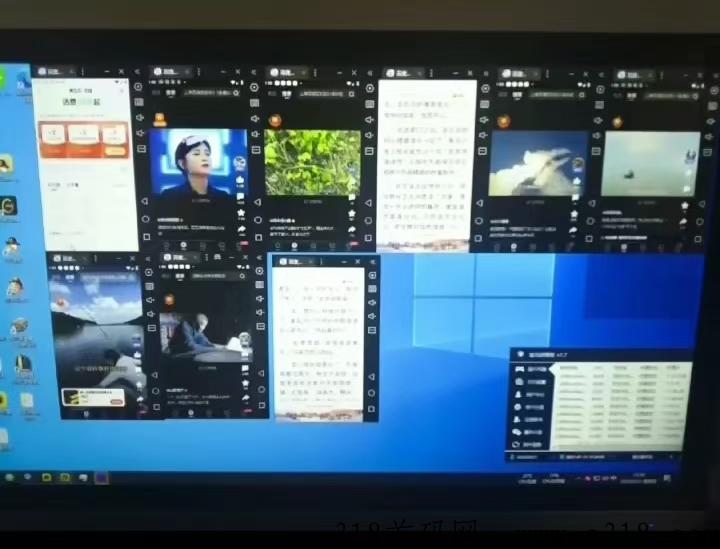Click the search magnifier above the woman's video
This screenshot has height=549, width=720.
click(x=236, y=93)
